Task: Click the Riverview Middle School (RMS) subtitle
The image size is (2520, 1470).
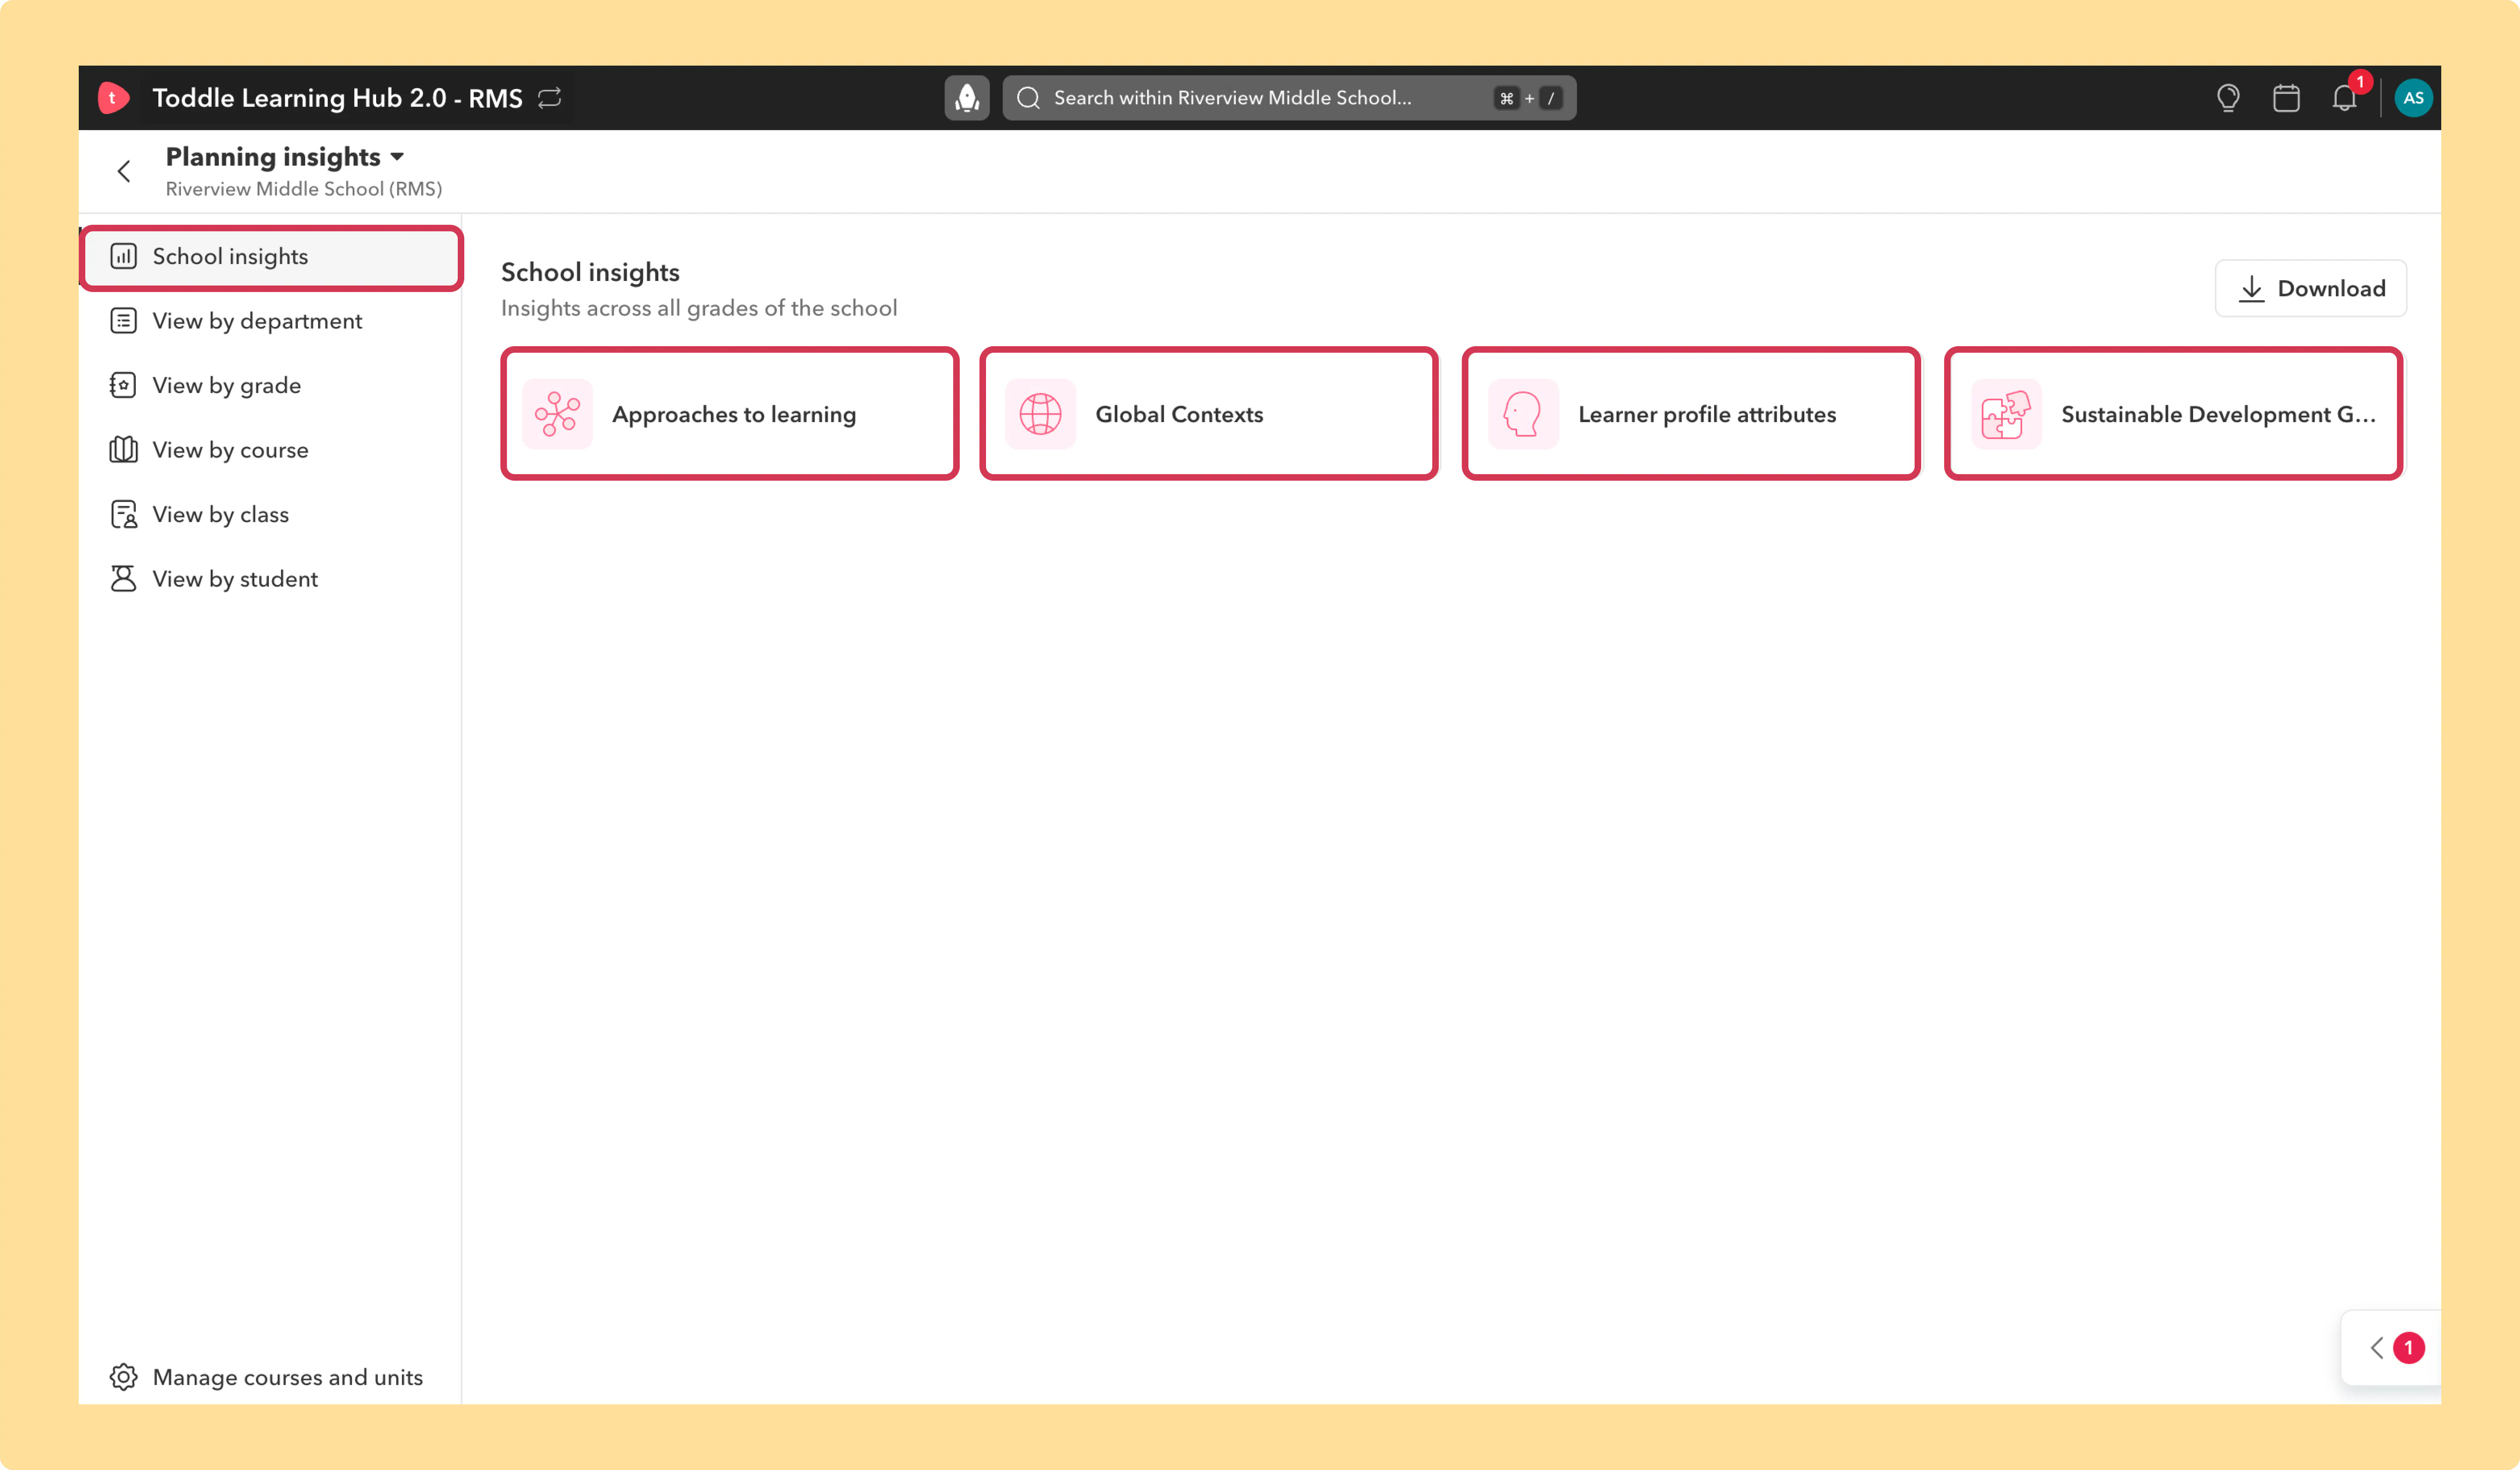Action: pyautogui.click(x=304, y=189)
